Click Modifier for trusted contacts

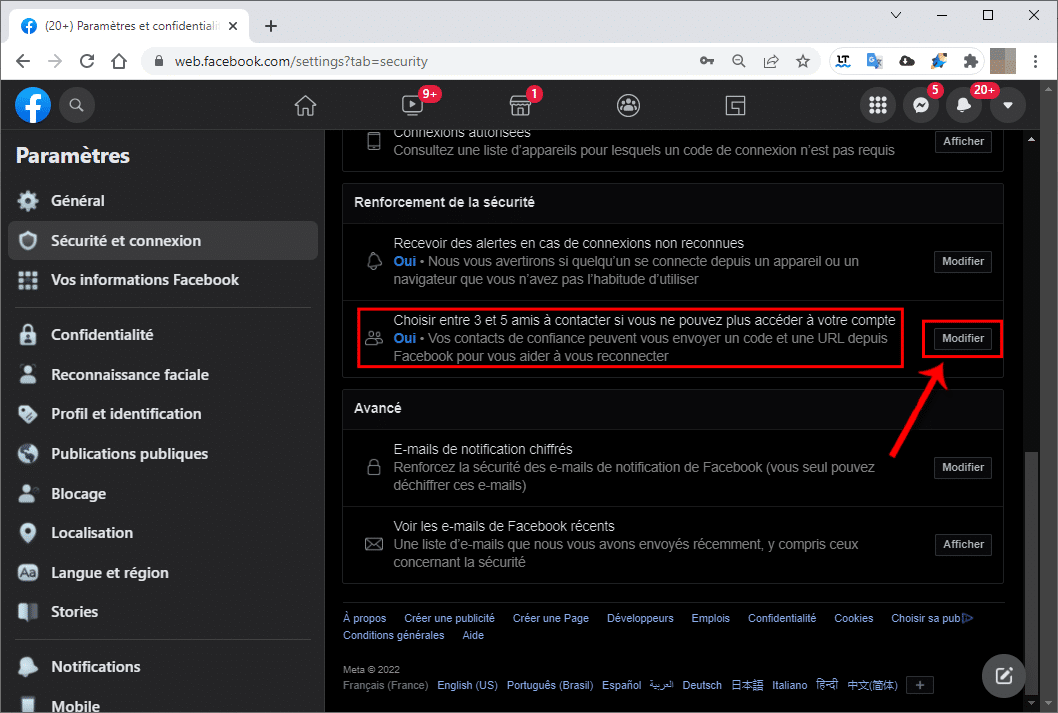coord(963,339)
